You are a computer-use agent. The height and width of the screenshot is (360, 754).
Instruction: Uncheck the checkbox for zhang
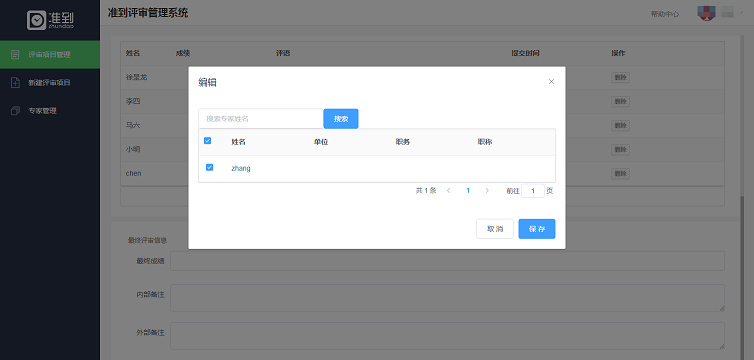[x=209, y=167]
